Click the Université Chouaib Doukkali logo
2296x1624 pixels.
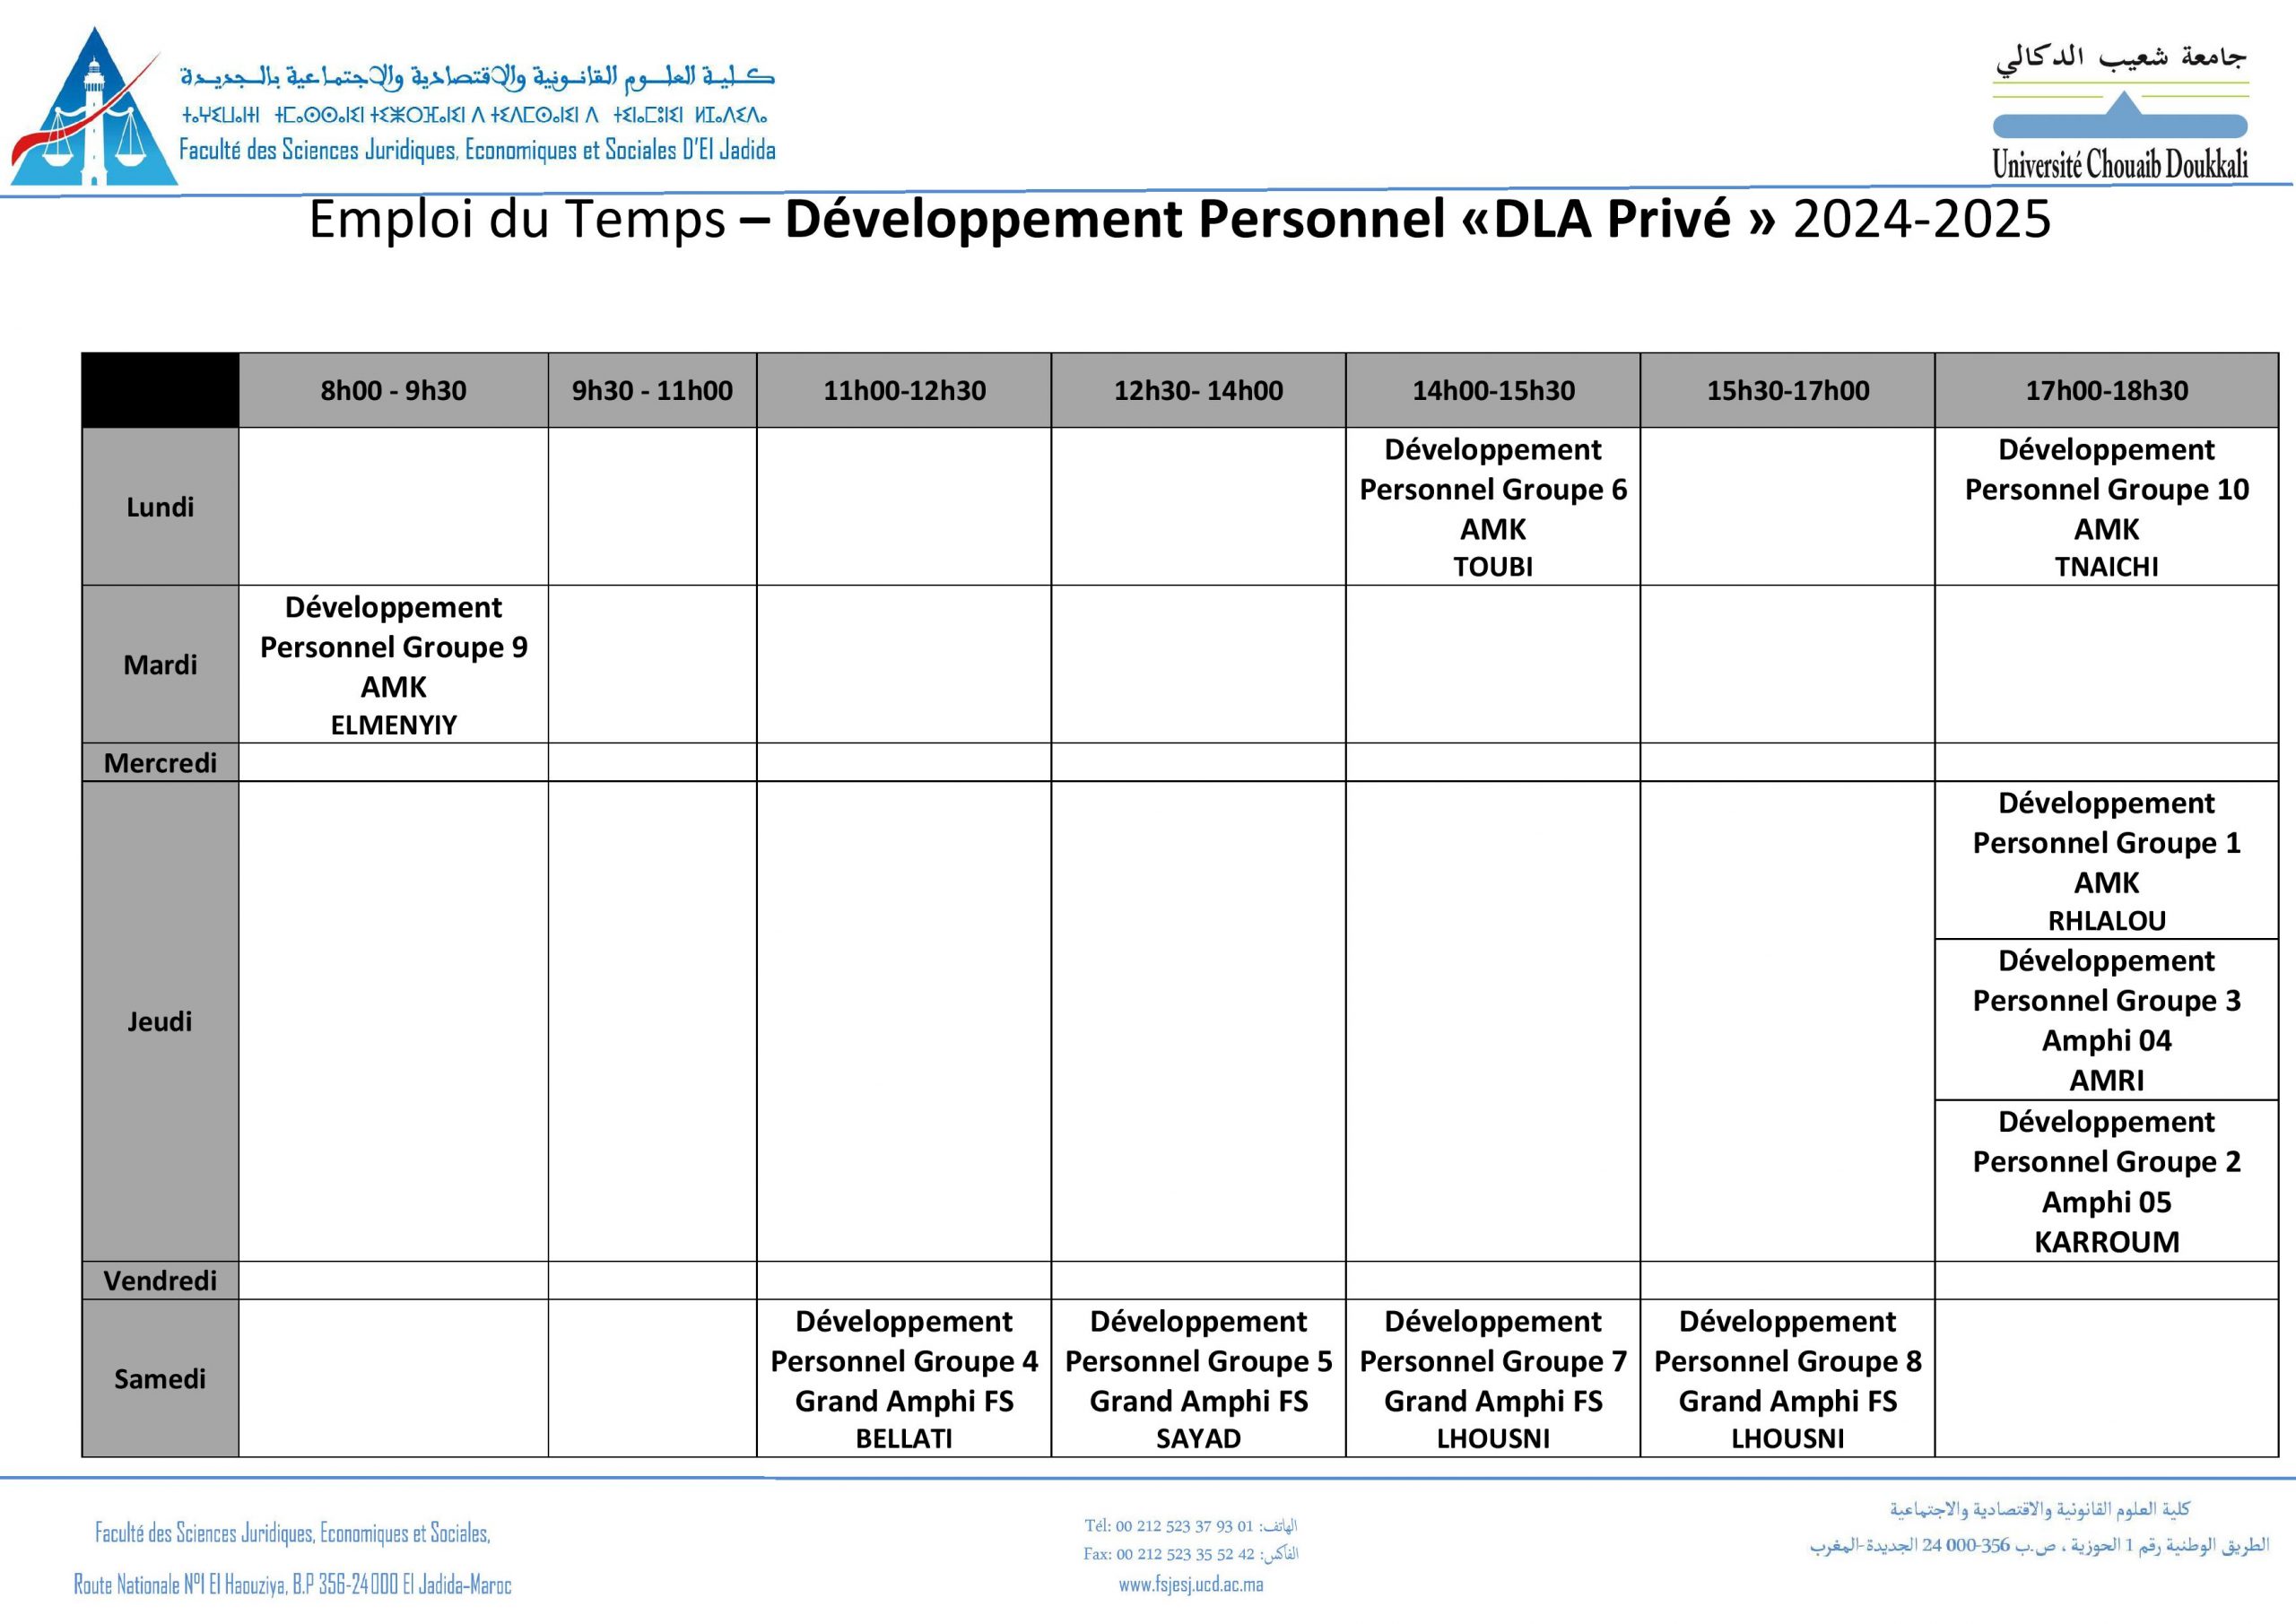pos(2120,112)
